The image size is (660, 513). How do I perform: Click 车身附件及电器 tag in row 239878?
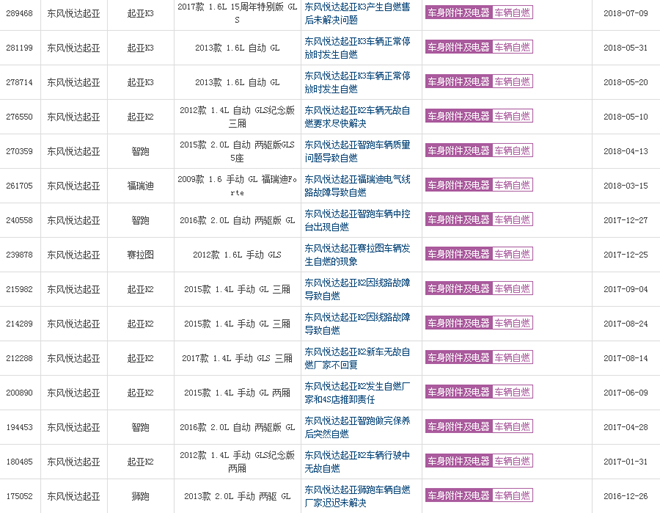(458, 254)
